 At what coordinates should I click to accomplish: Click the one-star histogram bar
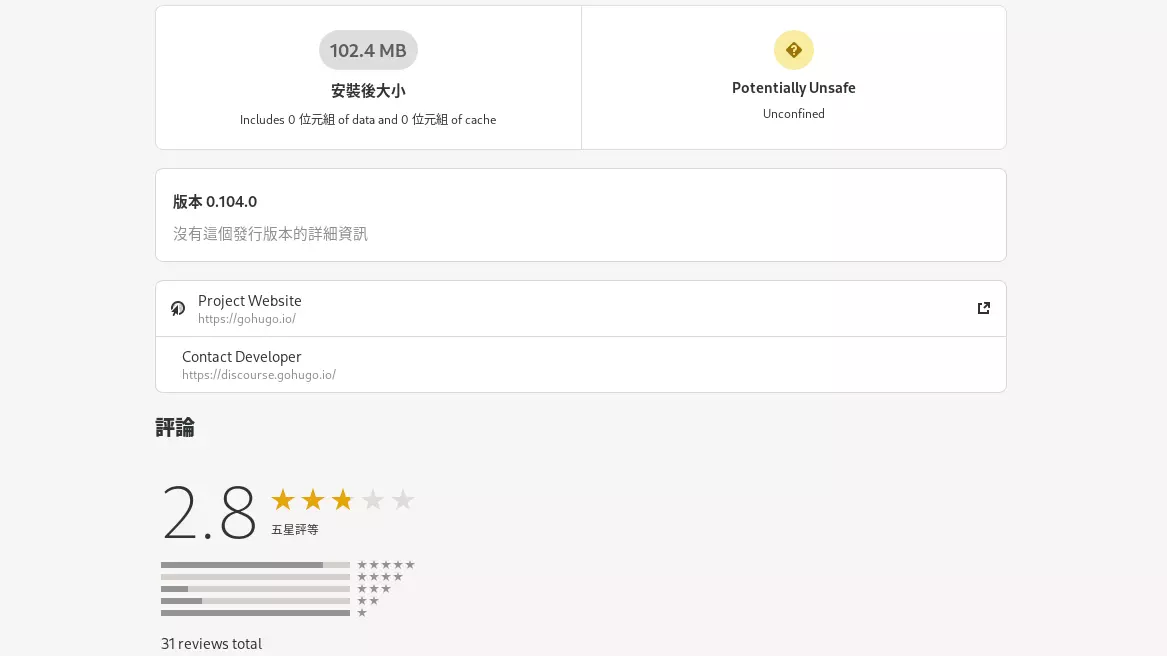[x=255, y=613]
